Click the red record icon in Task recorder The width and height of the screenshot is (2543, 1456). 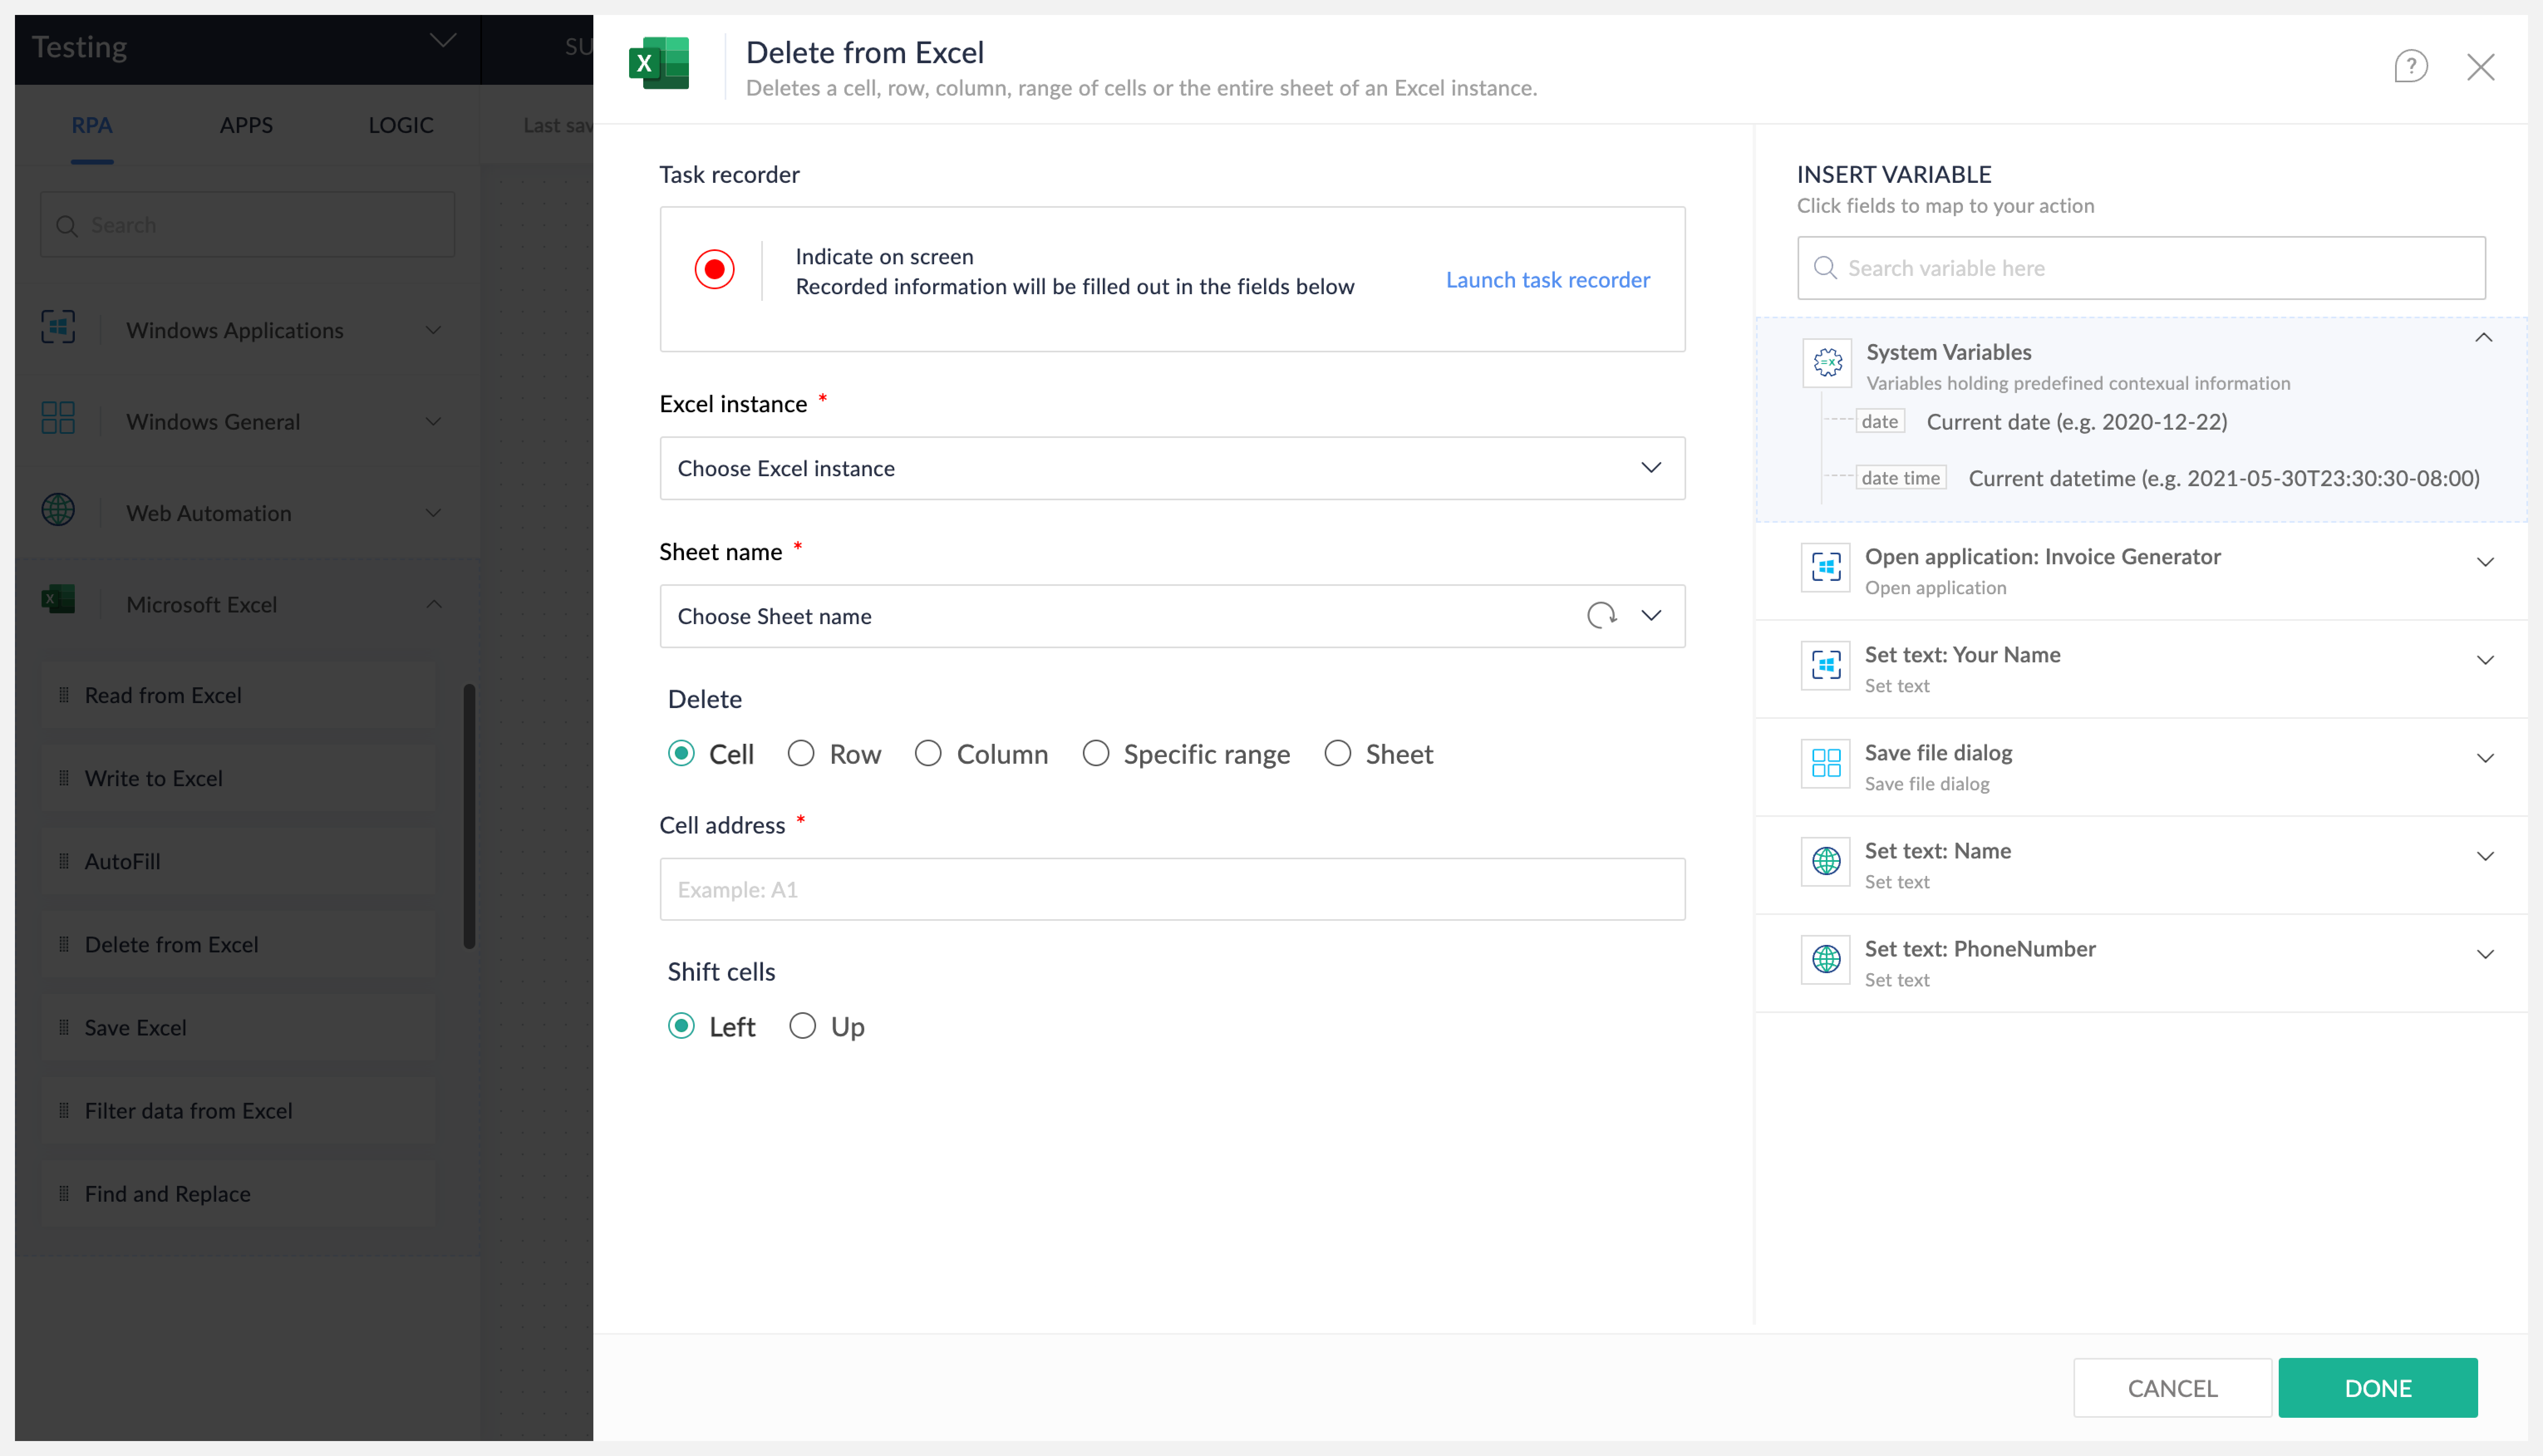pyautogui.click(x=714, y=269)
